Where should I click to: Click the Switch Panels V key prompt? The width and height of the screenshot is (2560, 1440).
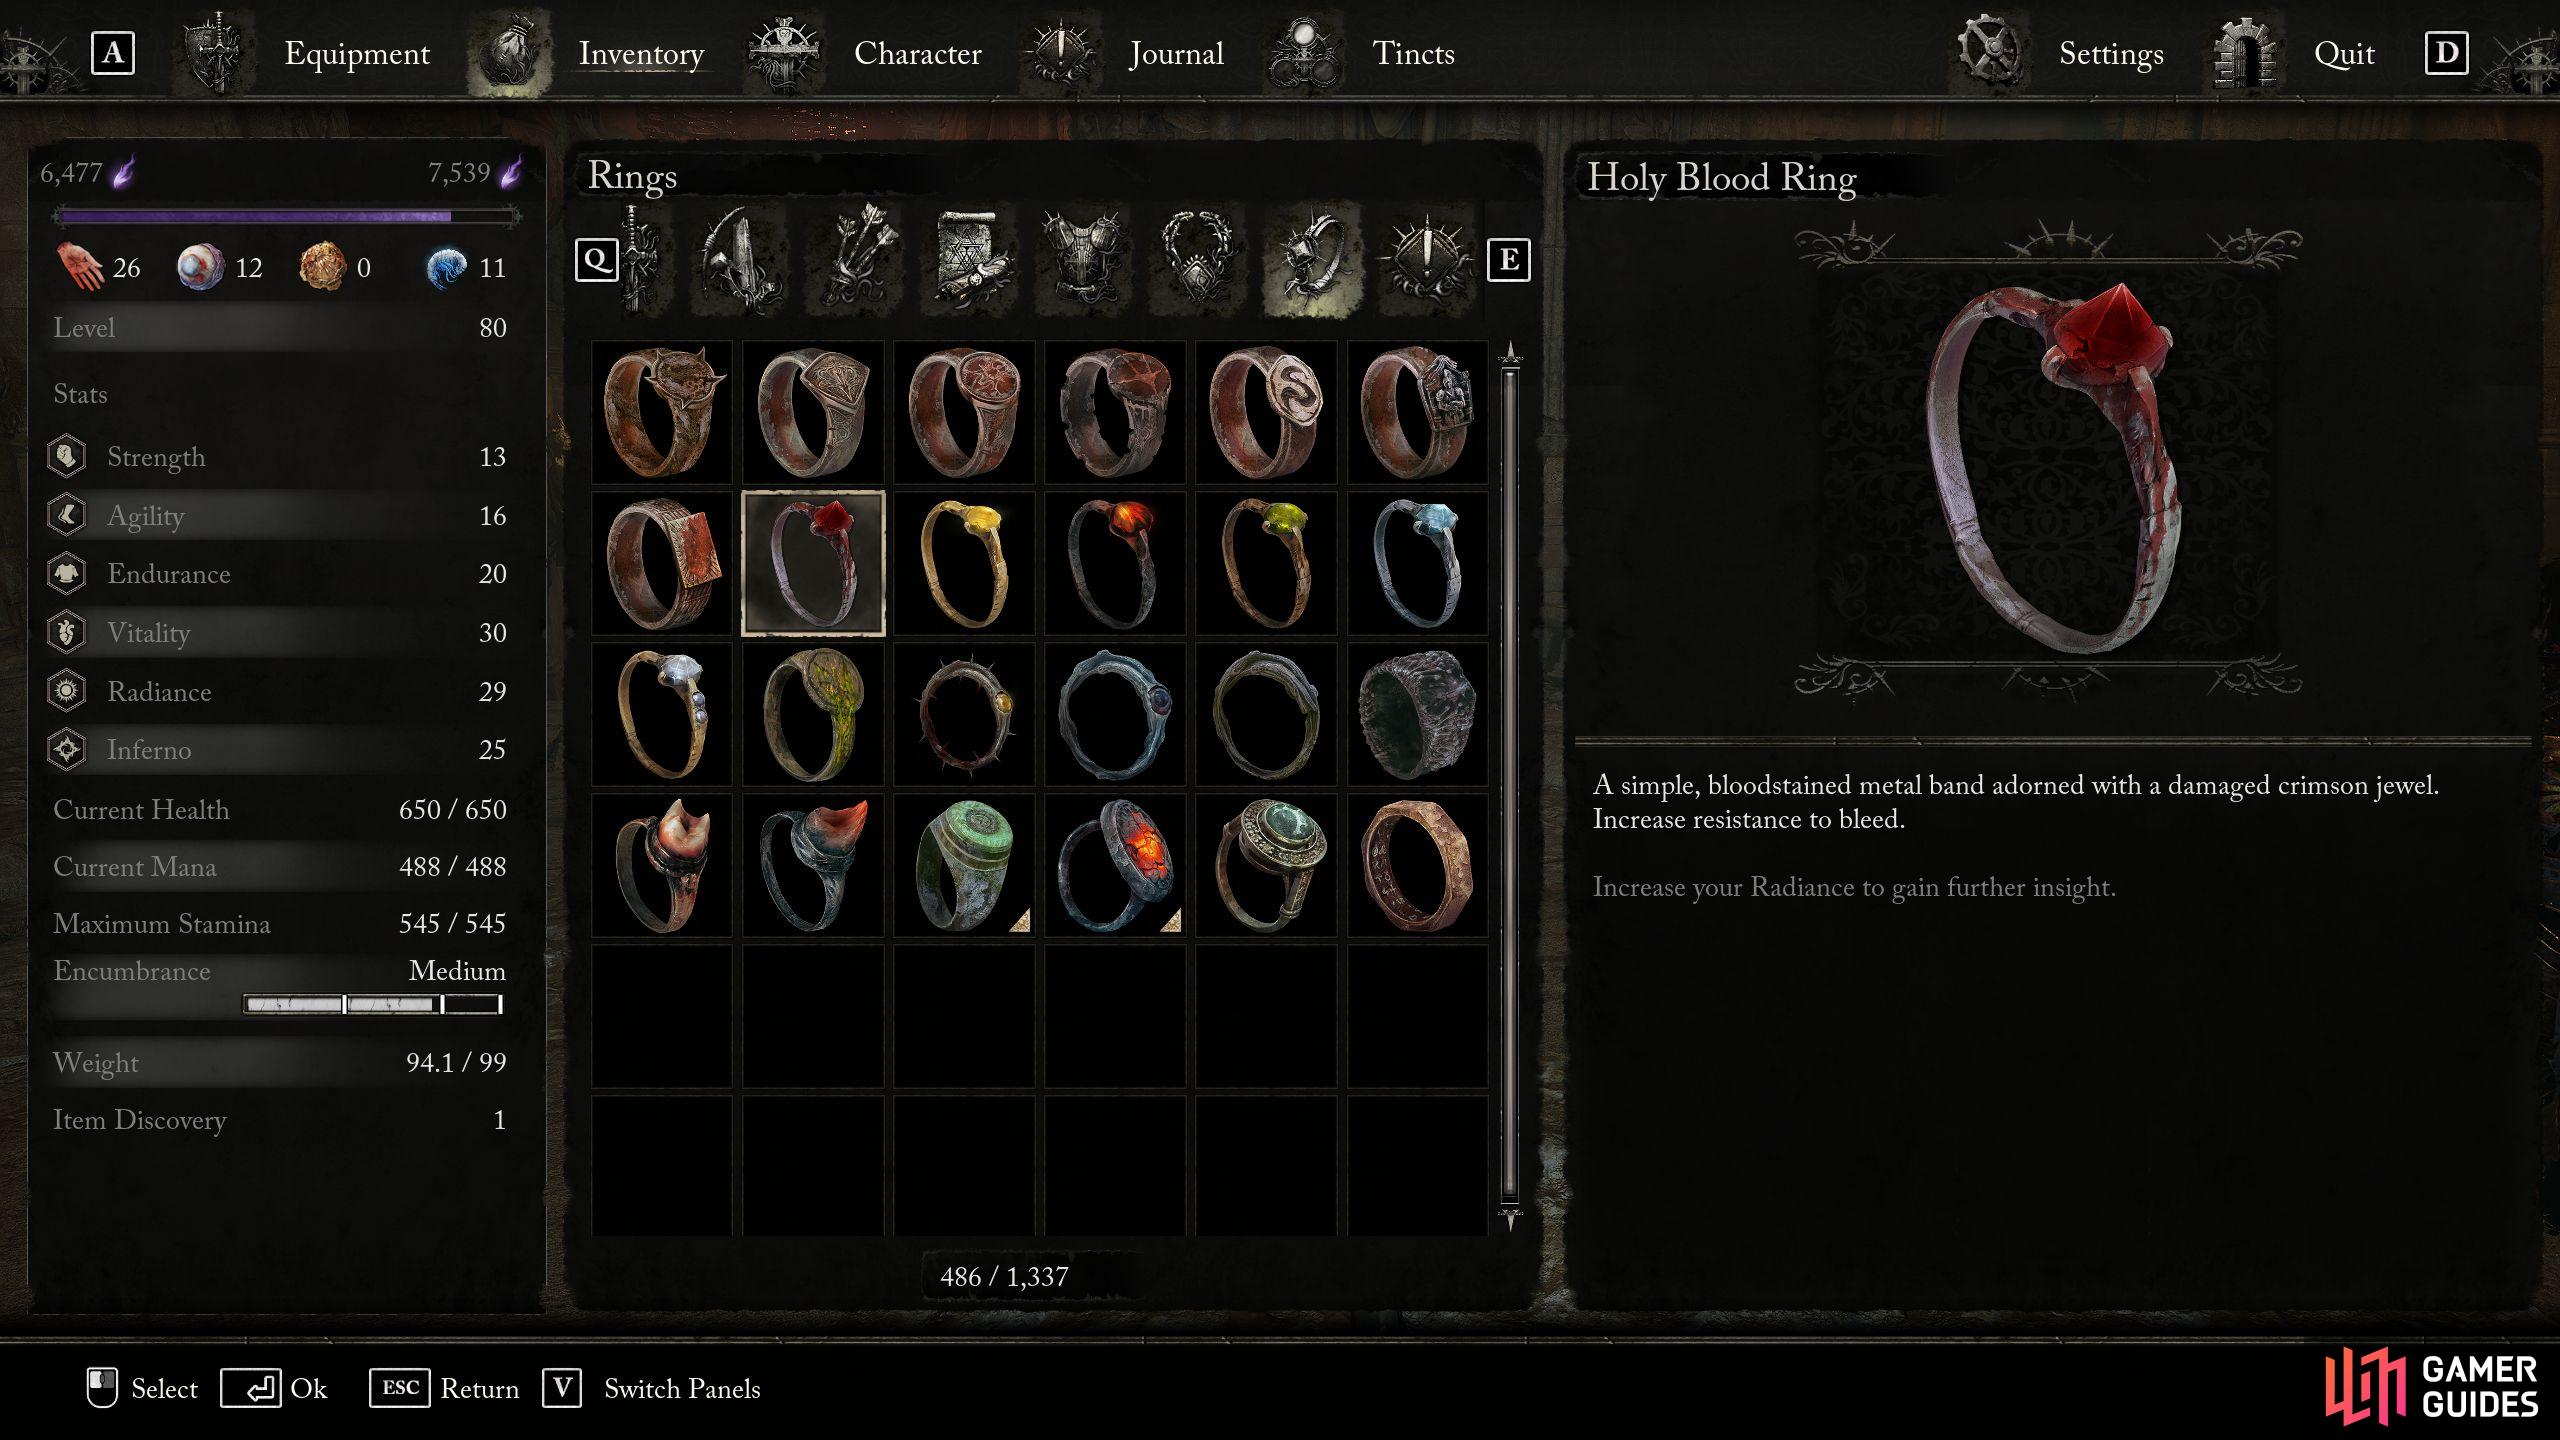click(561, 1388)
